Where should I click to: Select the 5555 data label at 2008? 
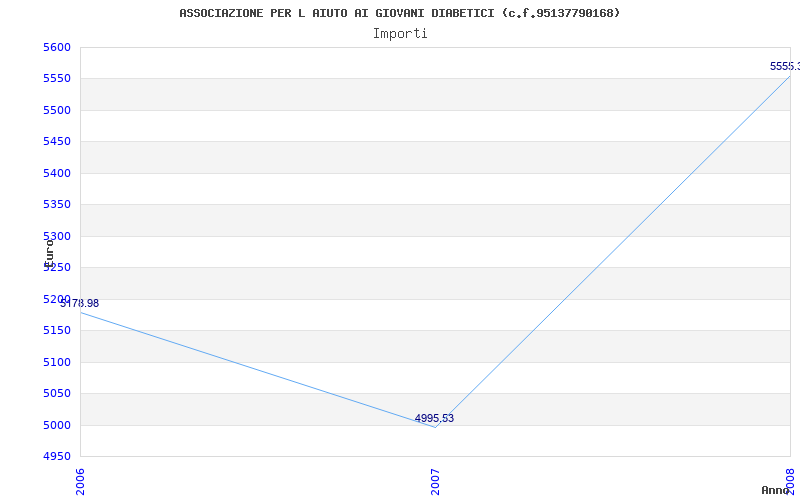[785, 66]
